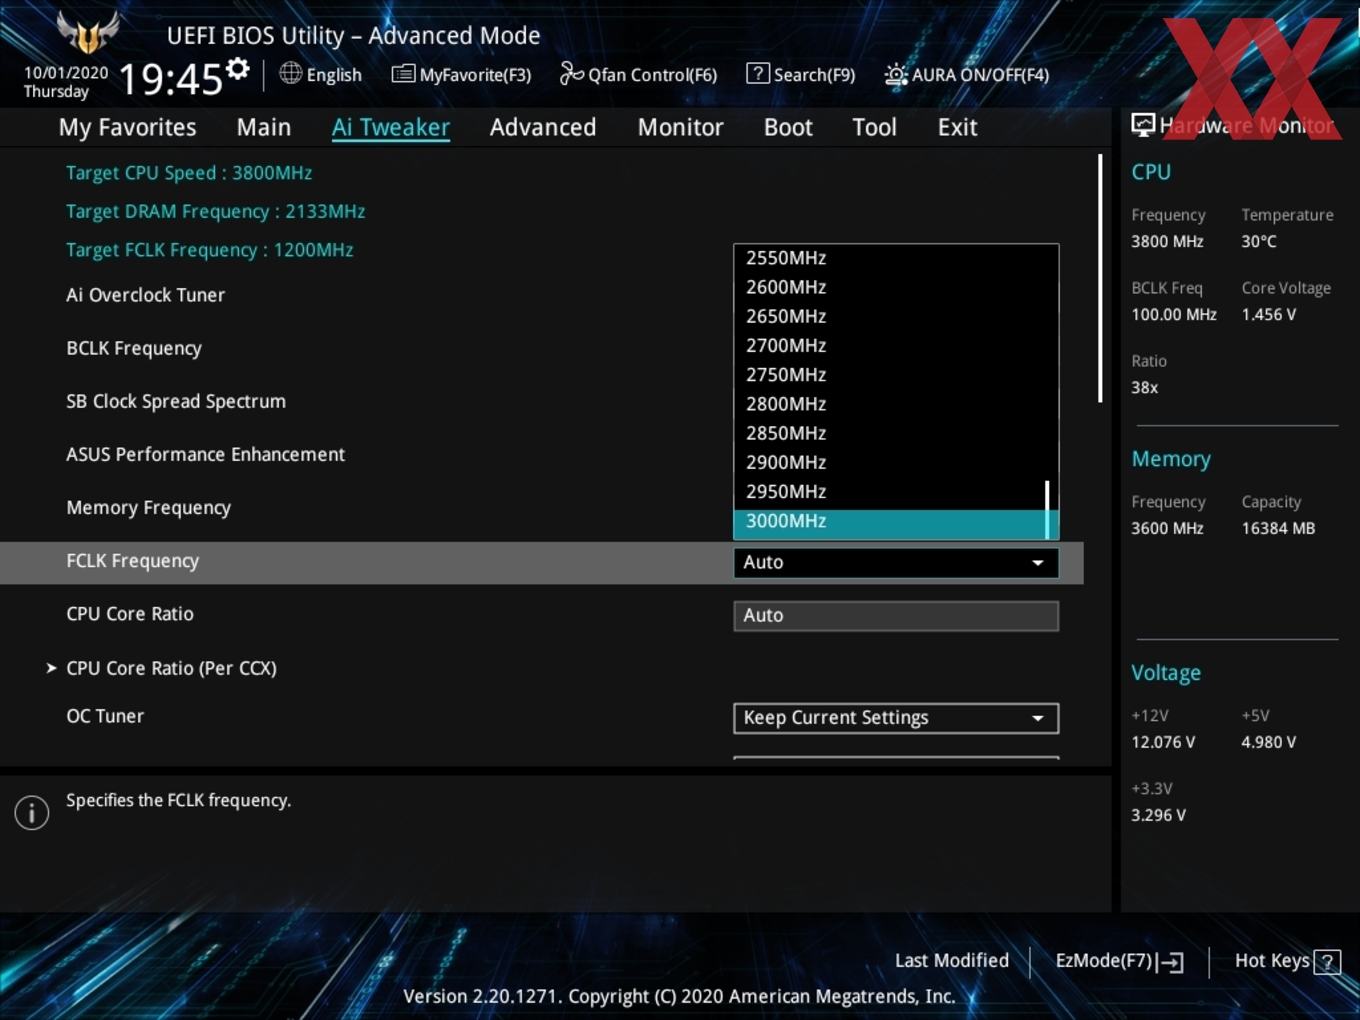Click the EzMode(F7) switch arrow icon
This screenshot has width=1360, height=1020.
[1170, 962]
